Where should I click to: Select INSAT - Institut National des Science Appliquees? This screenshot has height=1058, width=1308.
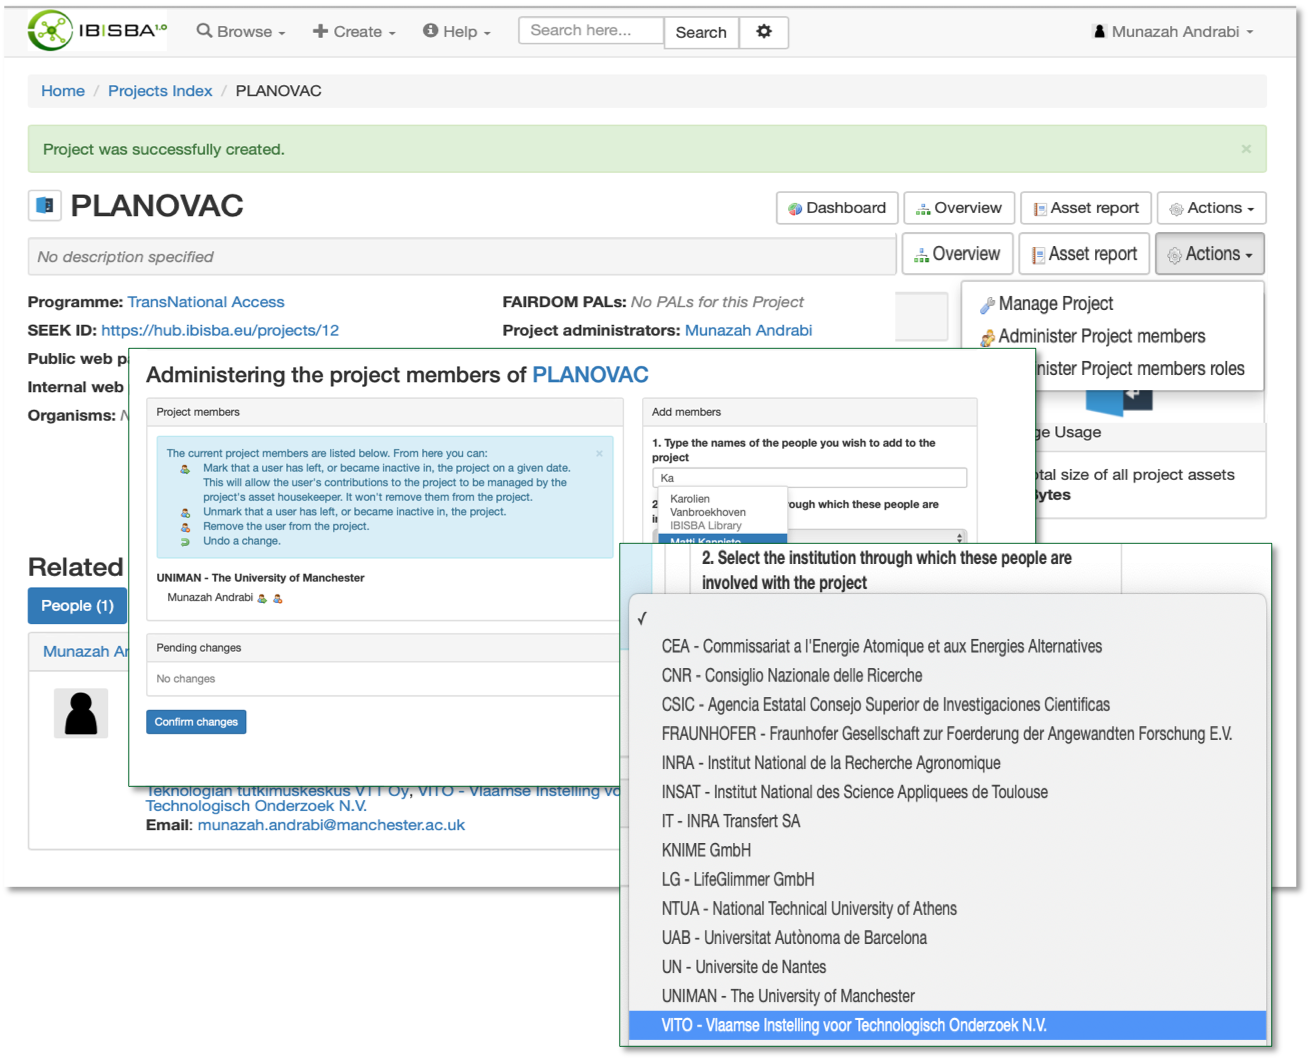pyautogui.click(x=947, y=792)
